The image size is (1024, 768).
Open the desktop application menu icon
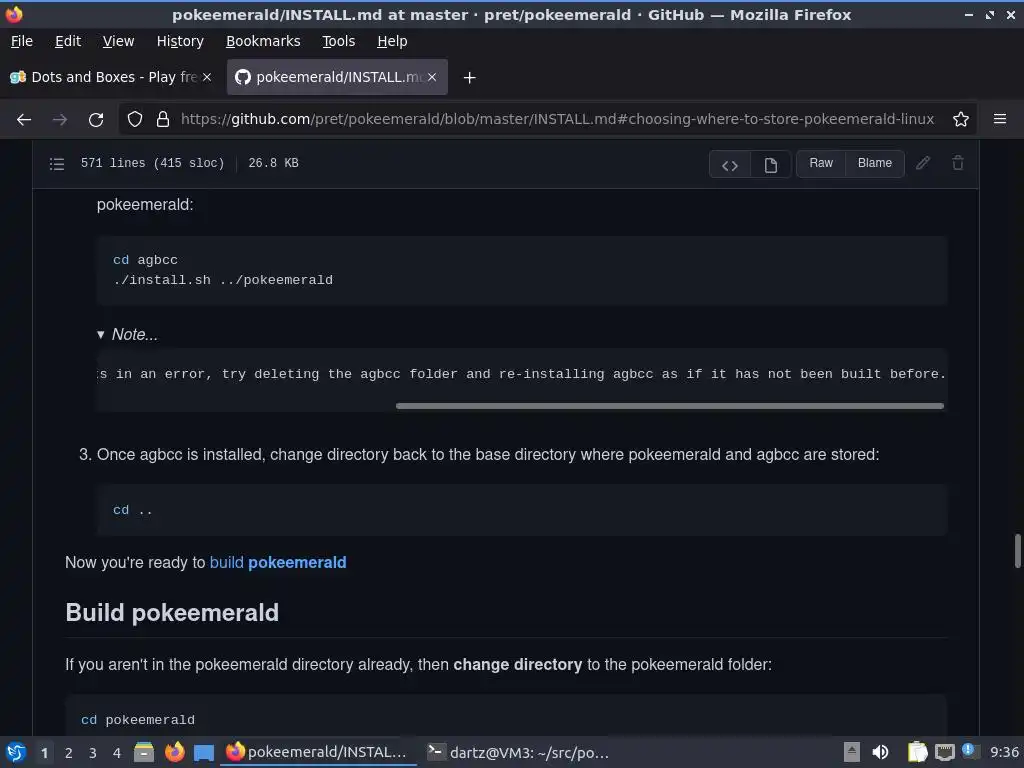click(16, 752)
